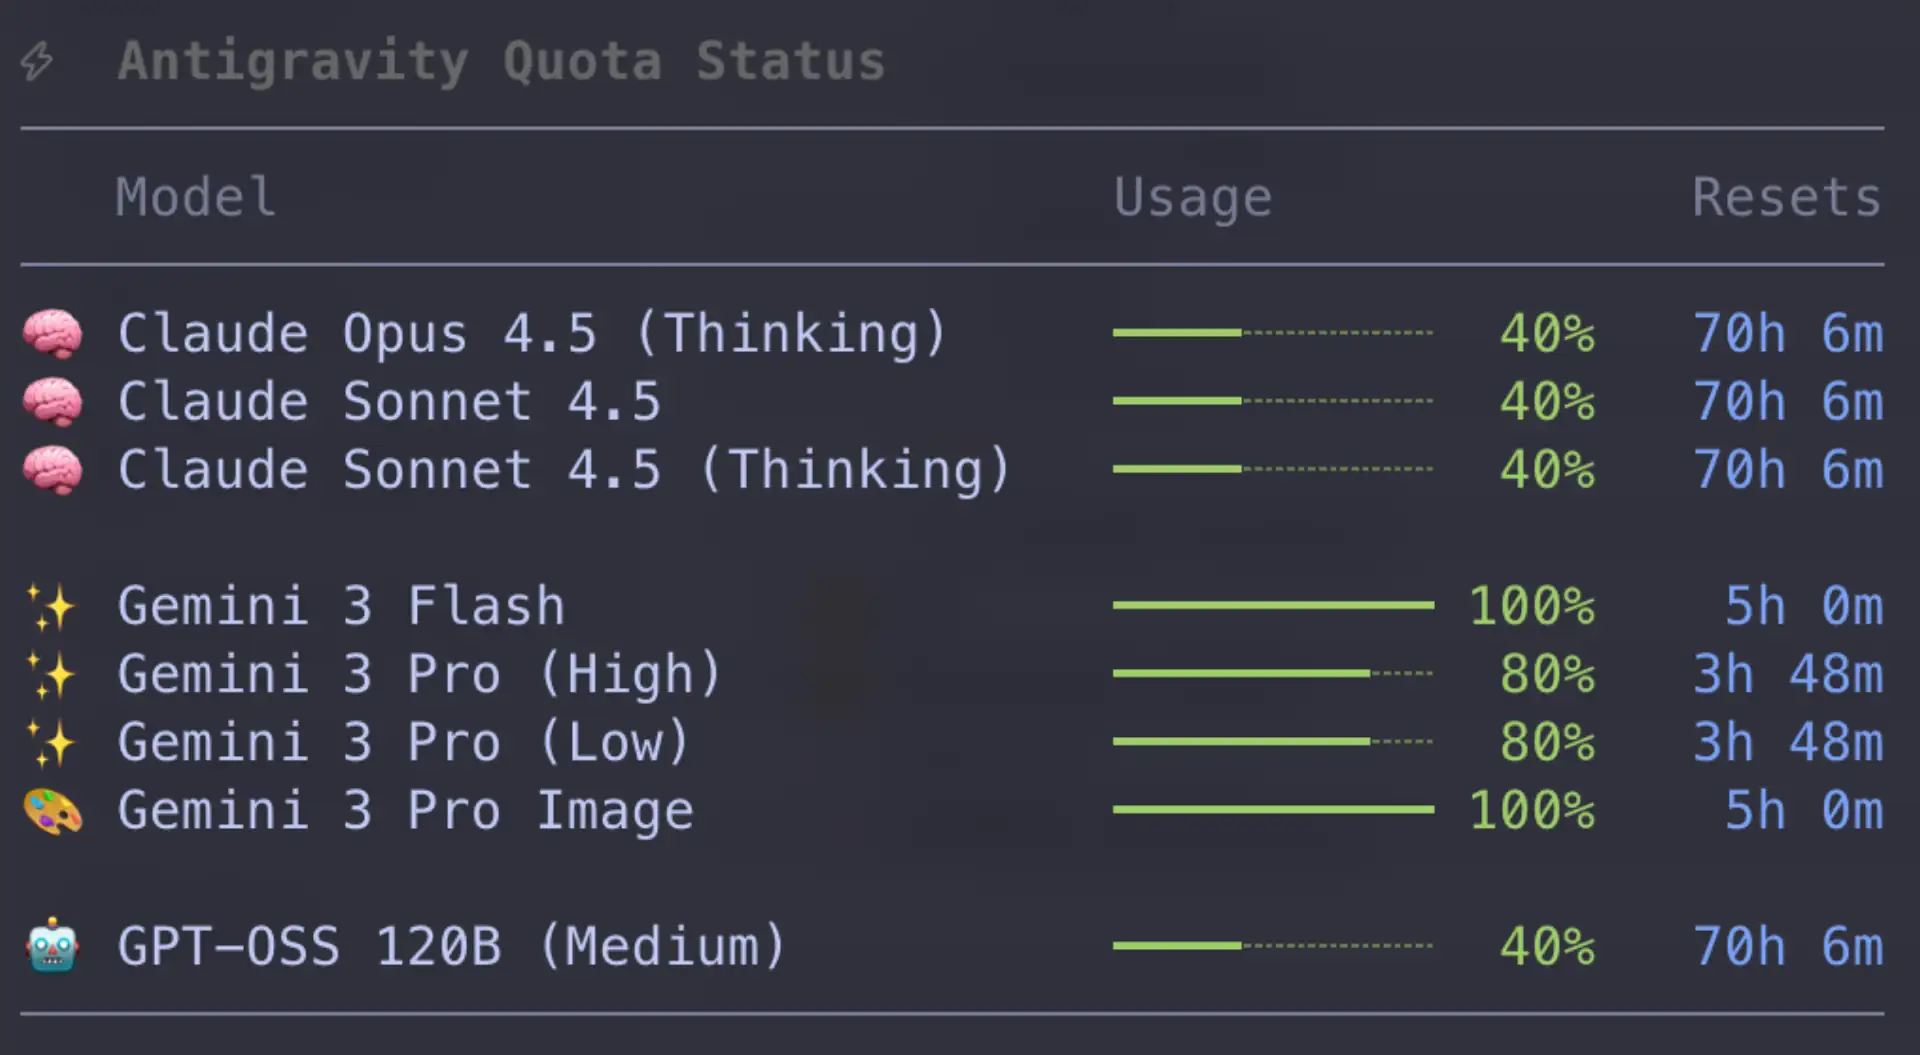The image size is (1920, 1055).
Task: Click the 40% value for Claude Sonnet 4.5 (Thinking)
Action: tap(1547, 470)
